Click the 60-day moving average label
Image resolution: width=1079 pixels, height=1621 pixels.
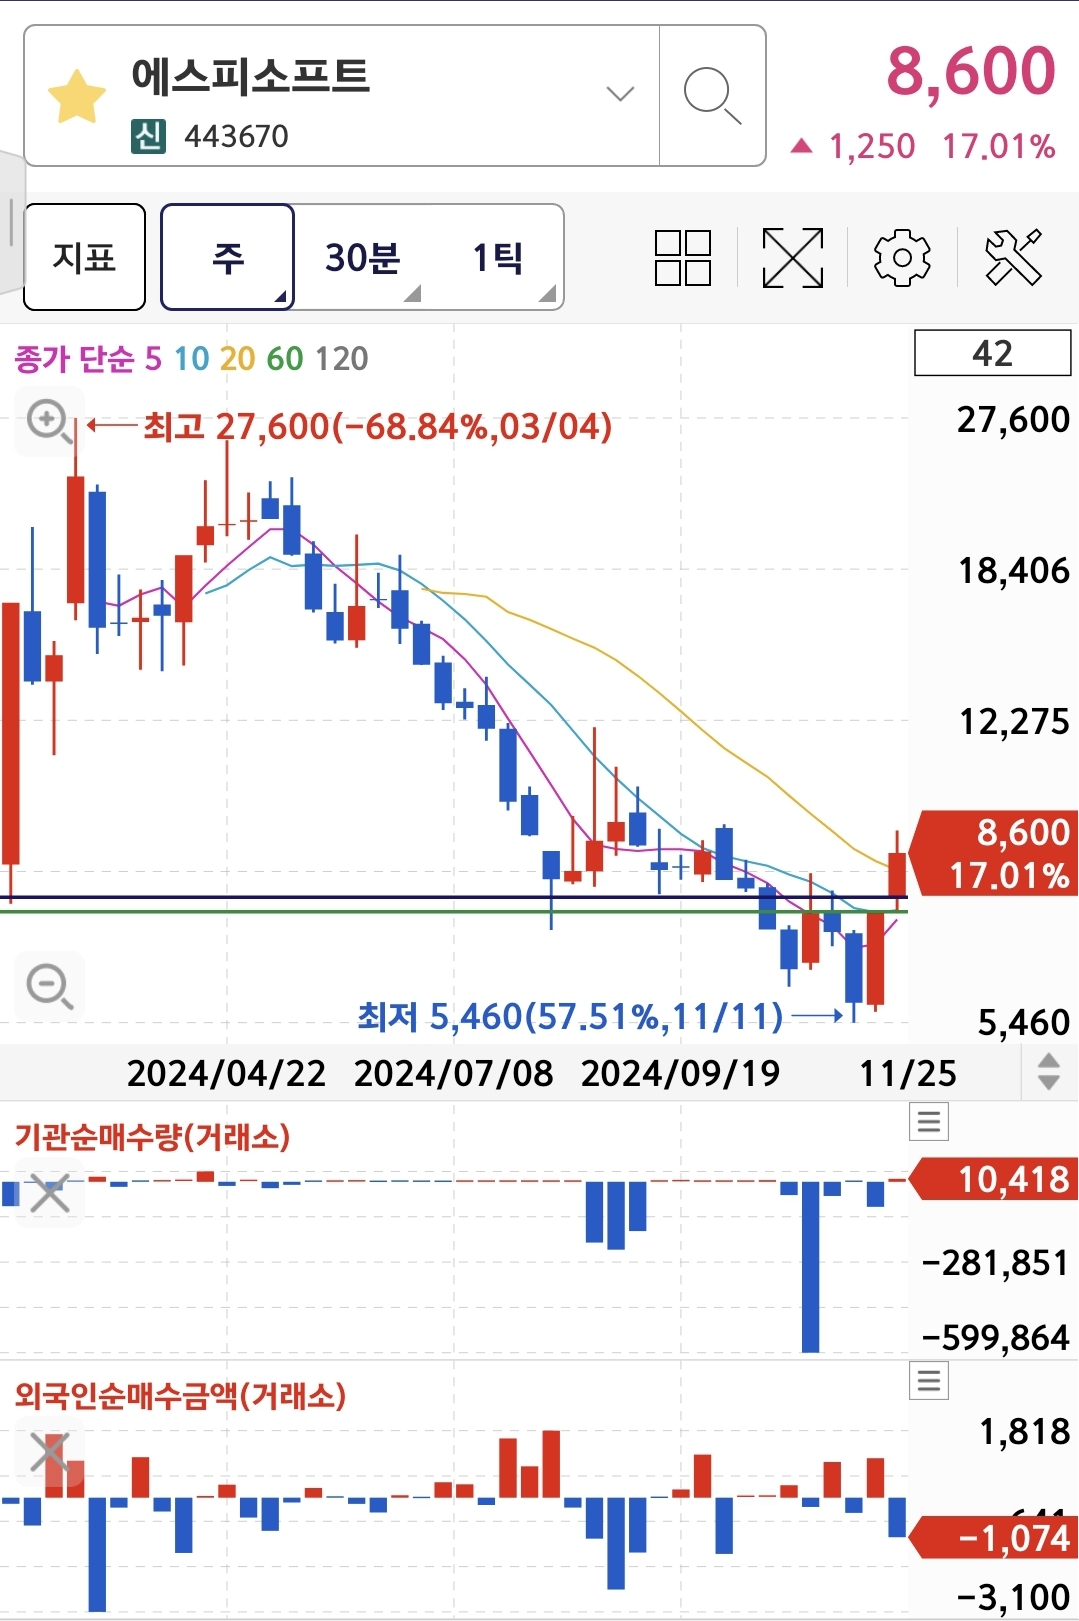[x=284, y=358]
